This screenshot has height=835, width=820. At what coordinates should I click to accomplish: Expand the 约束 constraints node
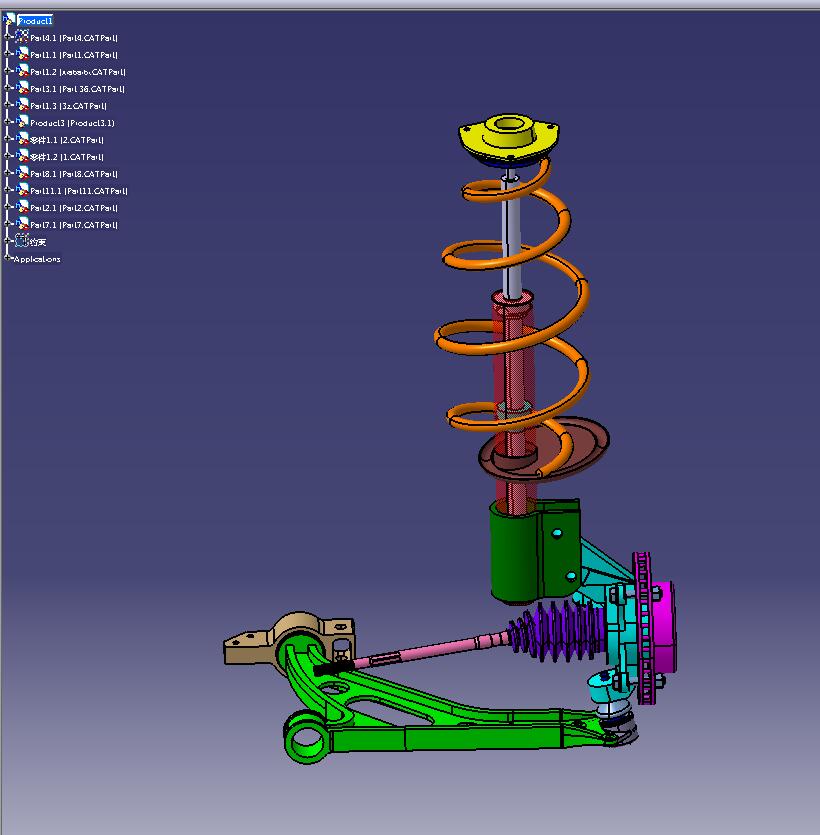coord(7,241)
